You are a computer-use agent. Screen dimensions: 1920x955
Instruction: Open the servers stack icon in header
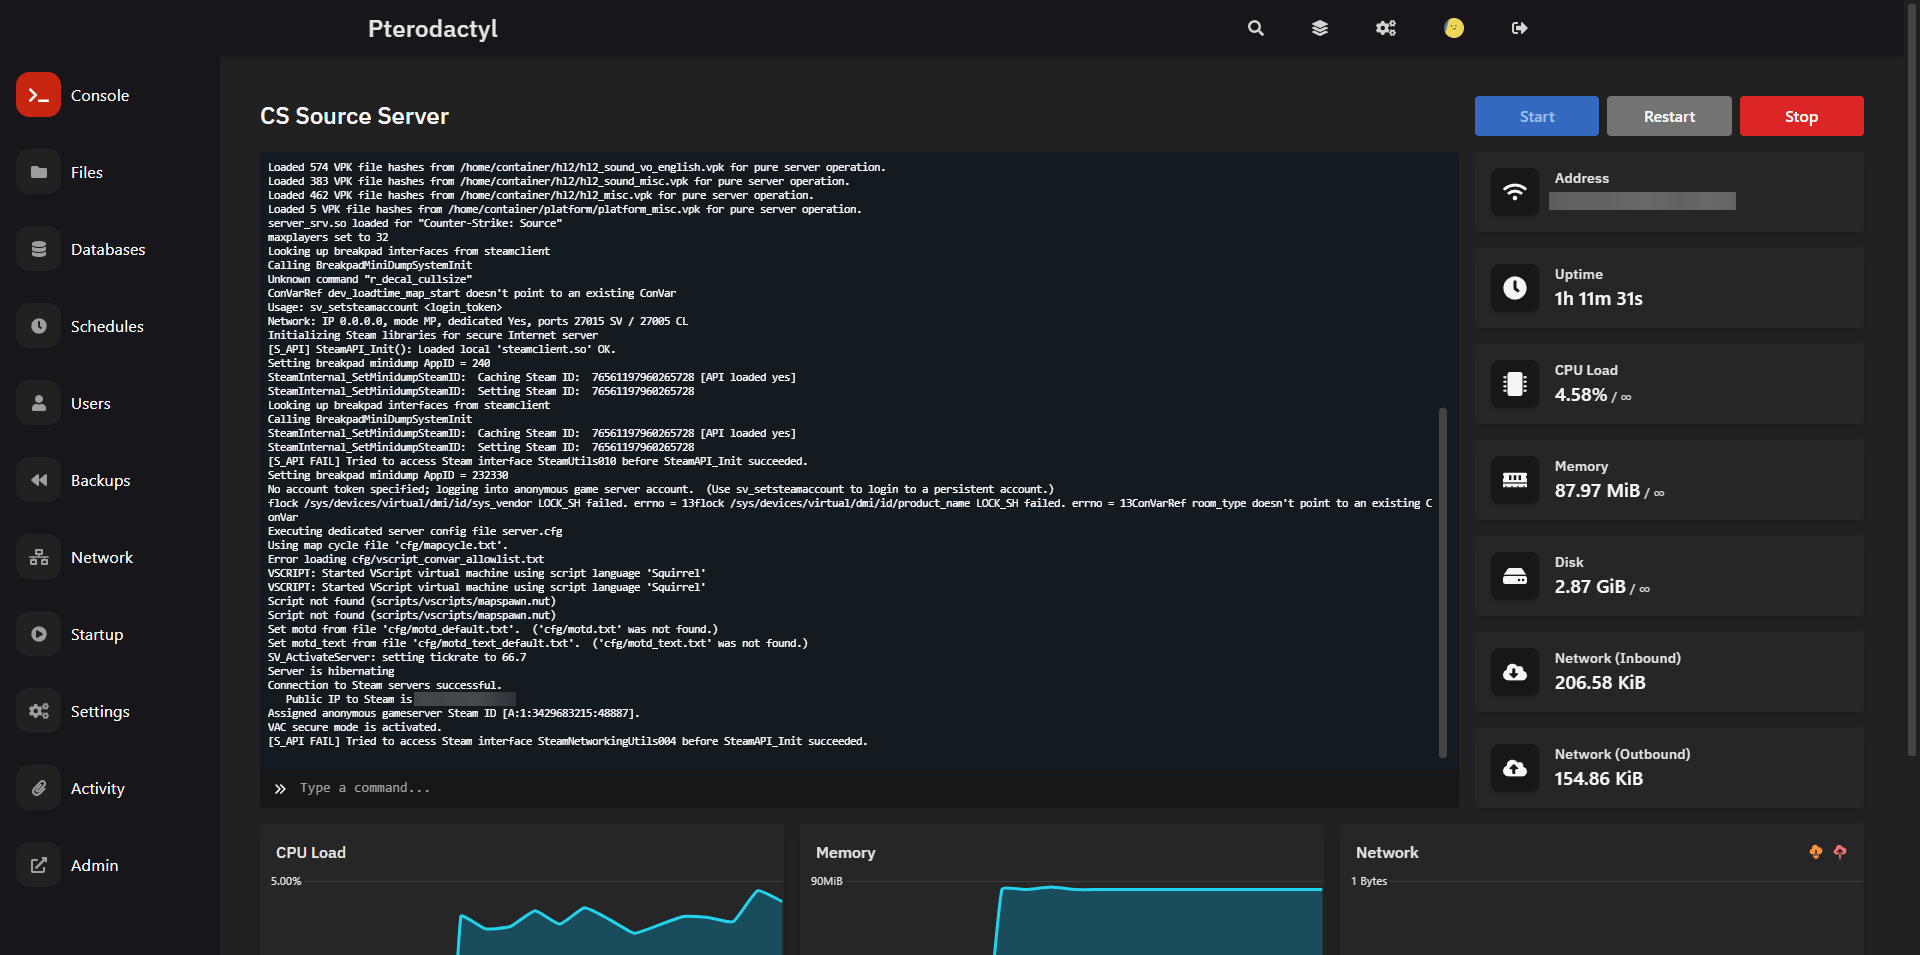click(1320, 28)
